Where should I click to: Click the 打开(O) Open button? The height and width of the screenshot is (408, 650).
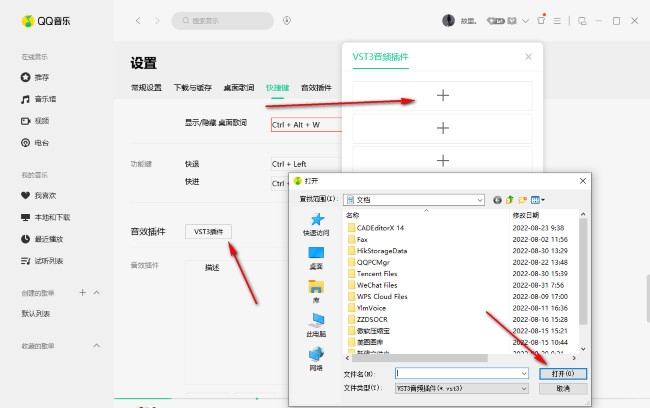tap(562, 373)
